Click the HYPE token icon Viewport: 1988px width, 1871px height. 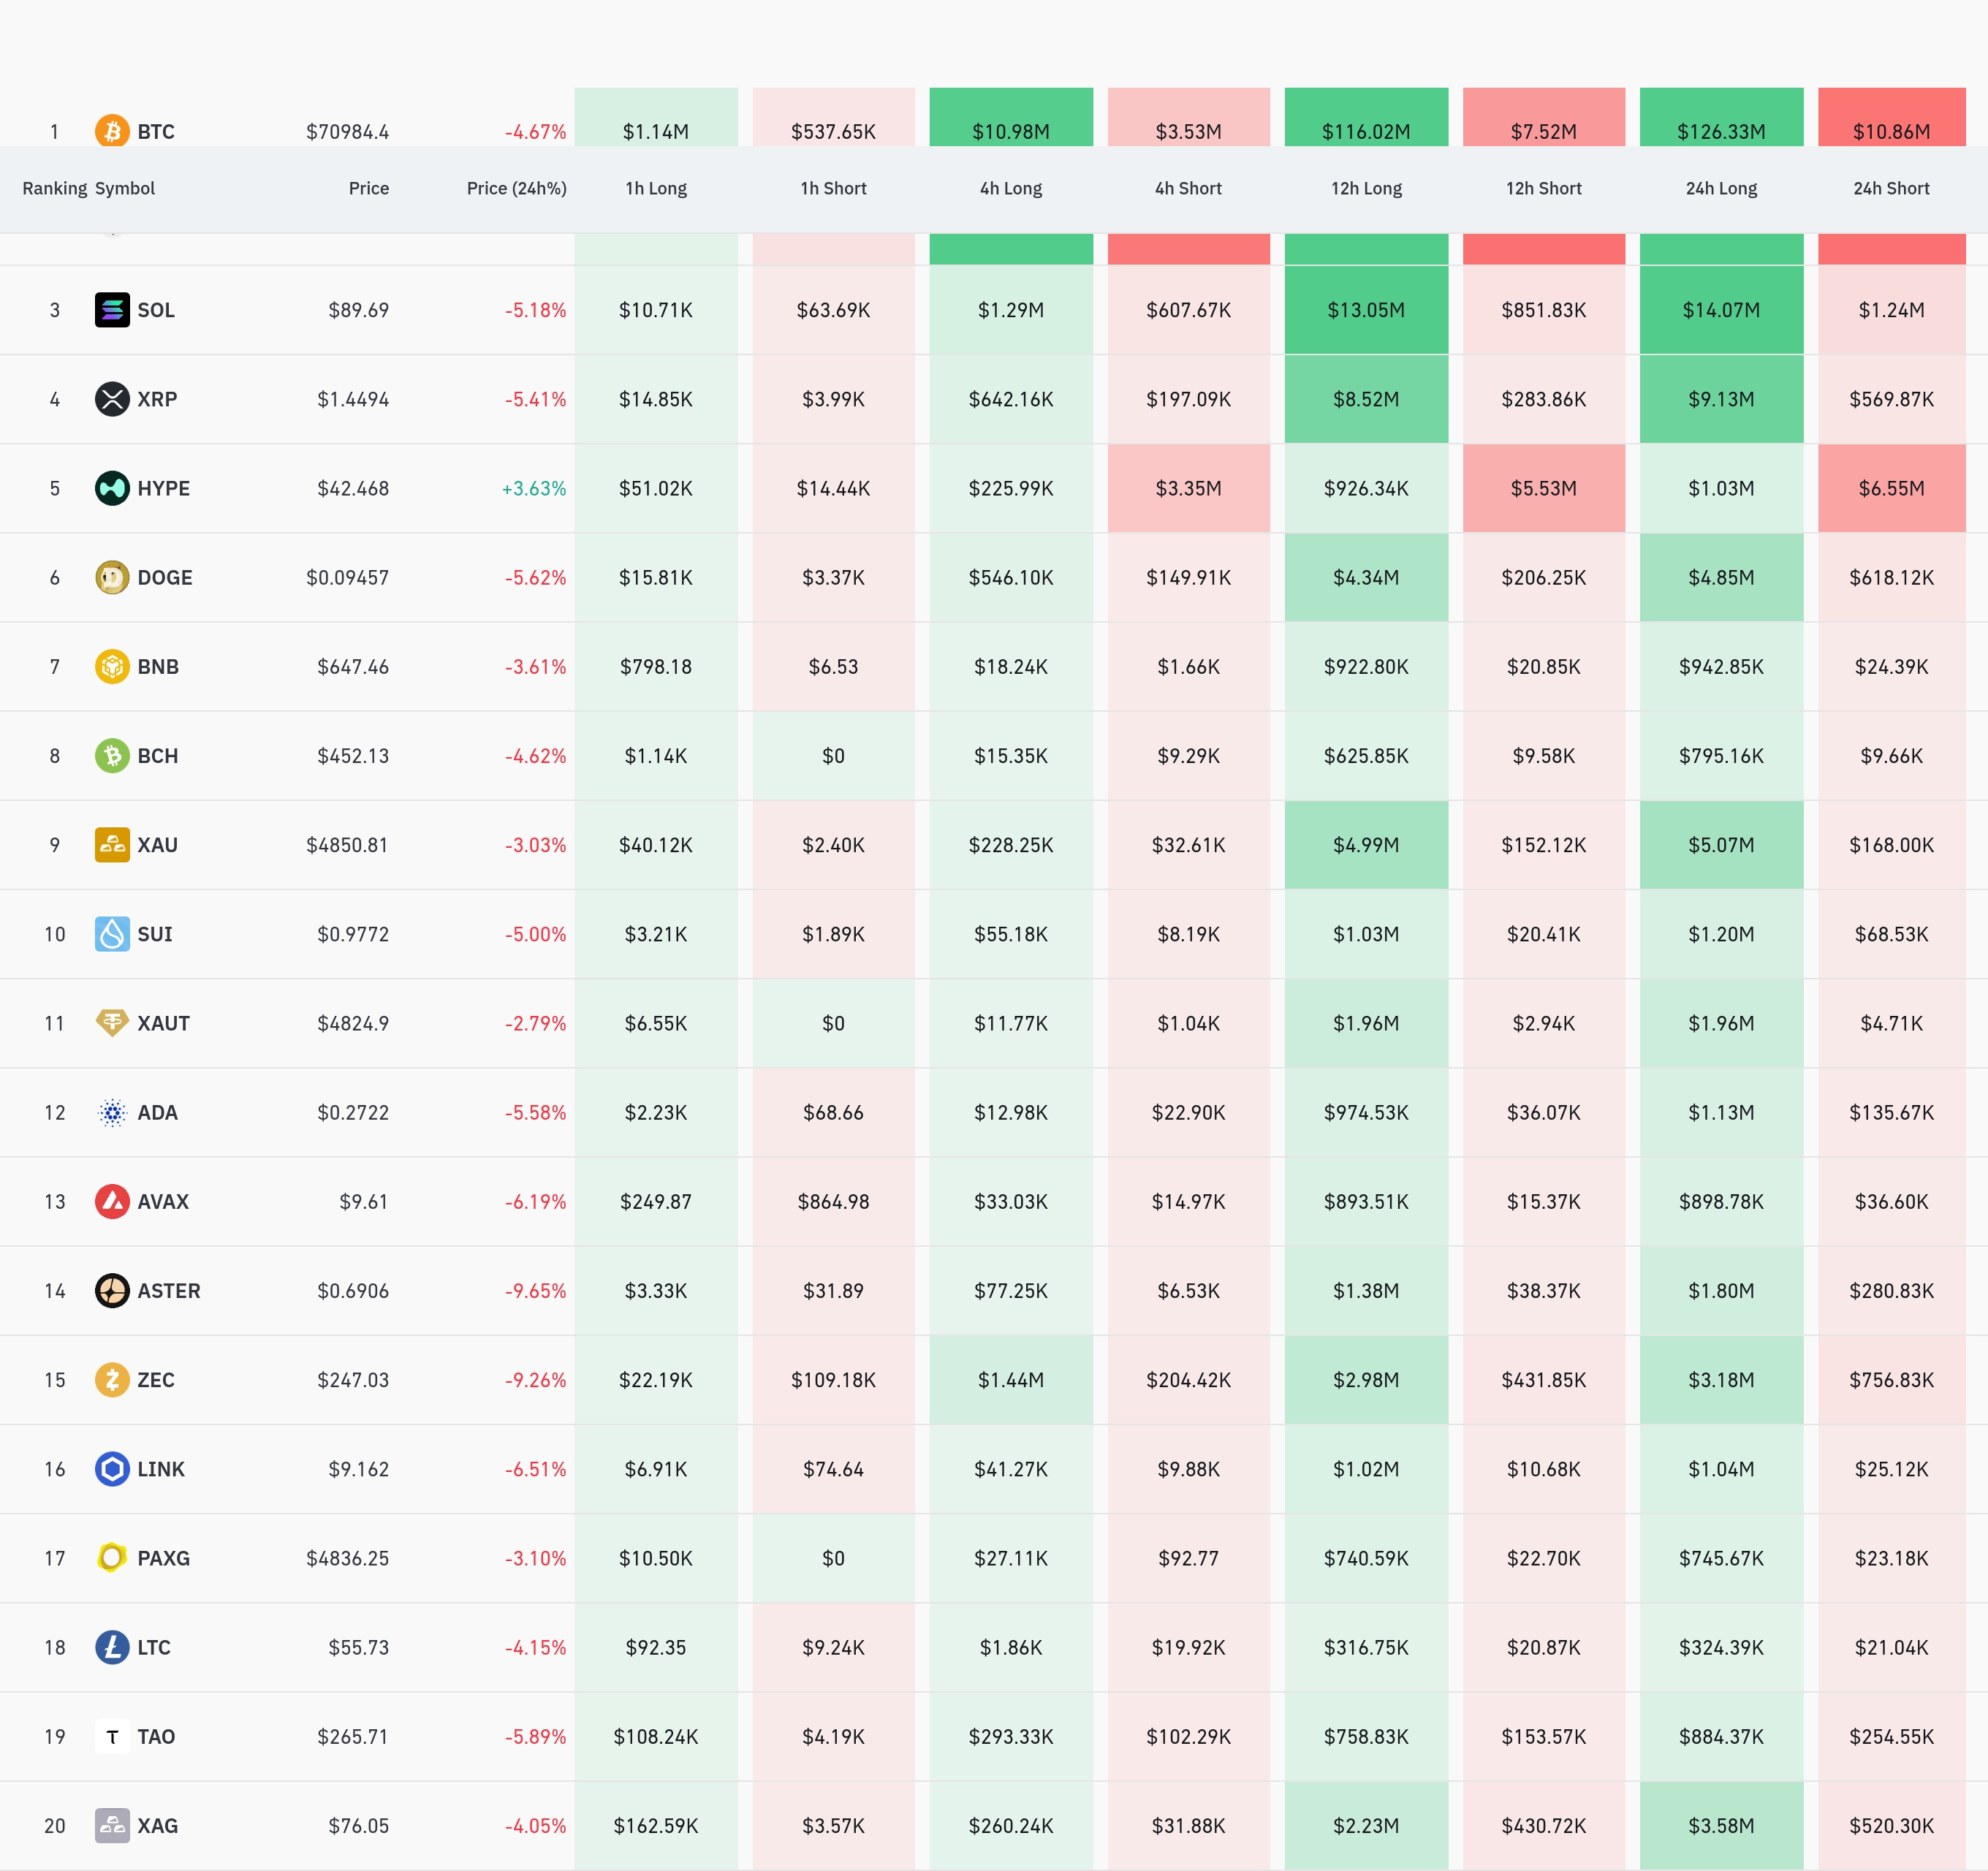pos(112,488)
